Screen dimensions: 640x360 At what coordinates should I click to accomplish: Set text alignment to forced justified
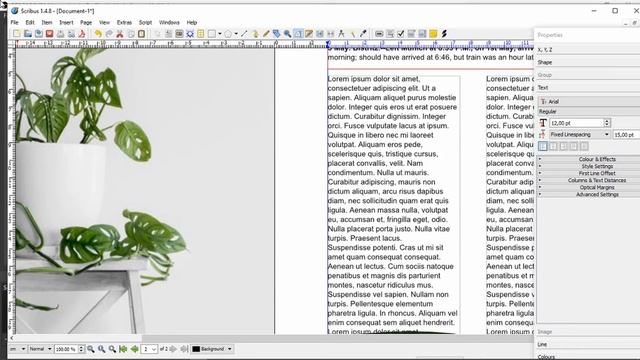tap(584, 146)
